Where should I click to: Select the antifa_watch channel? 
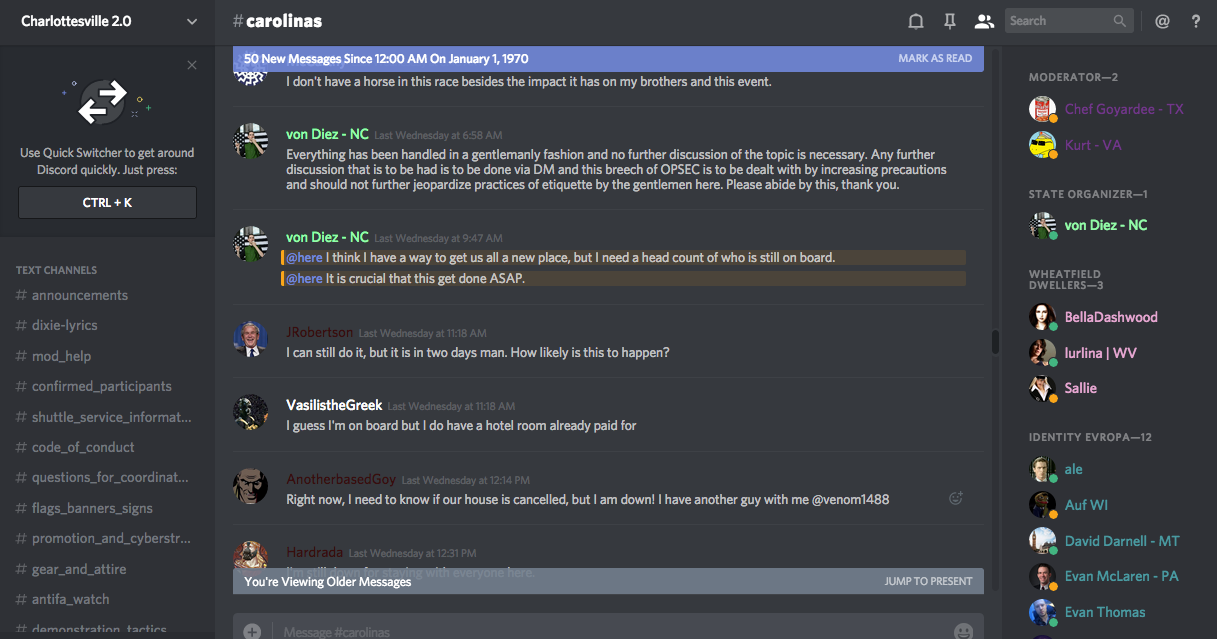click(x=70, y=599)
